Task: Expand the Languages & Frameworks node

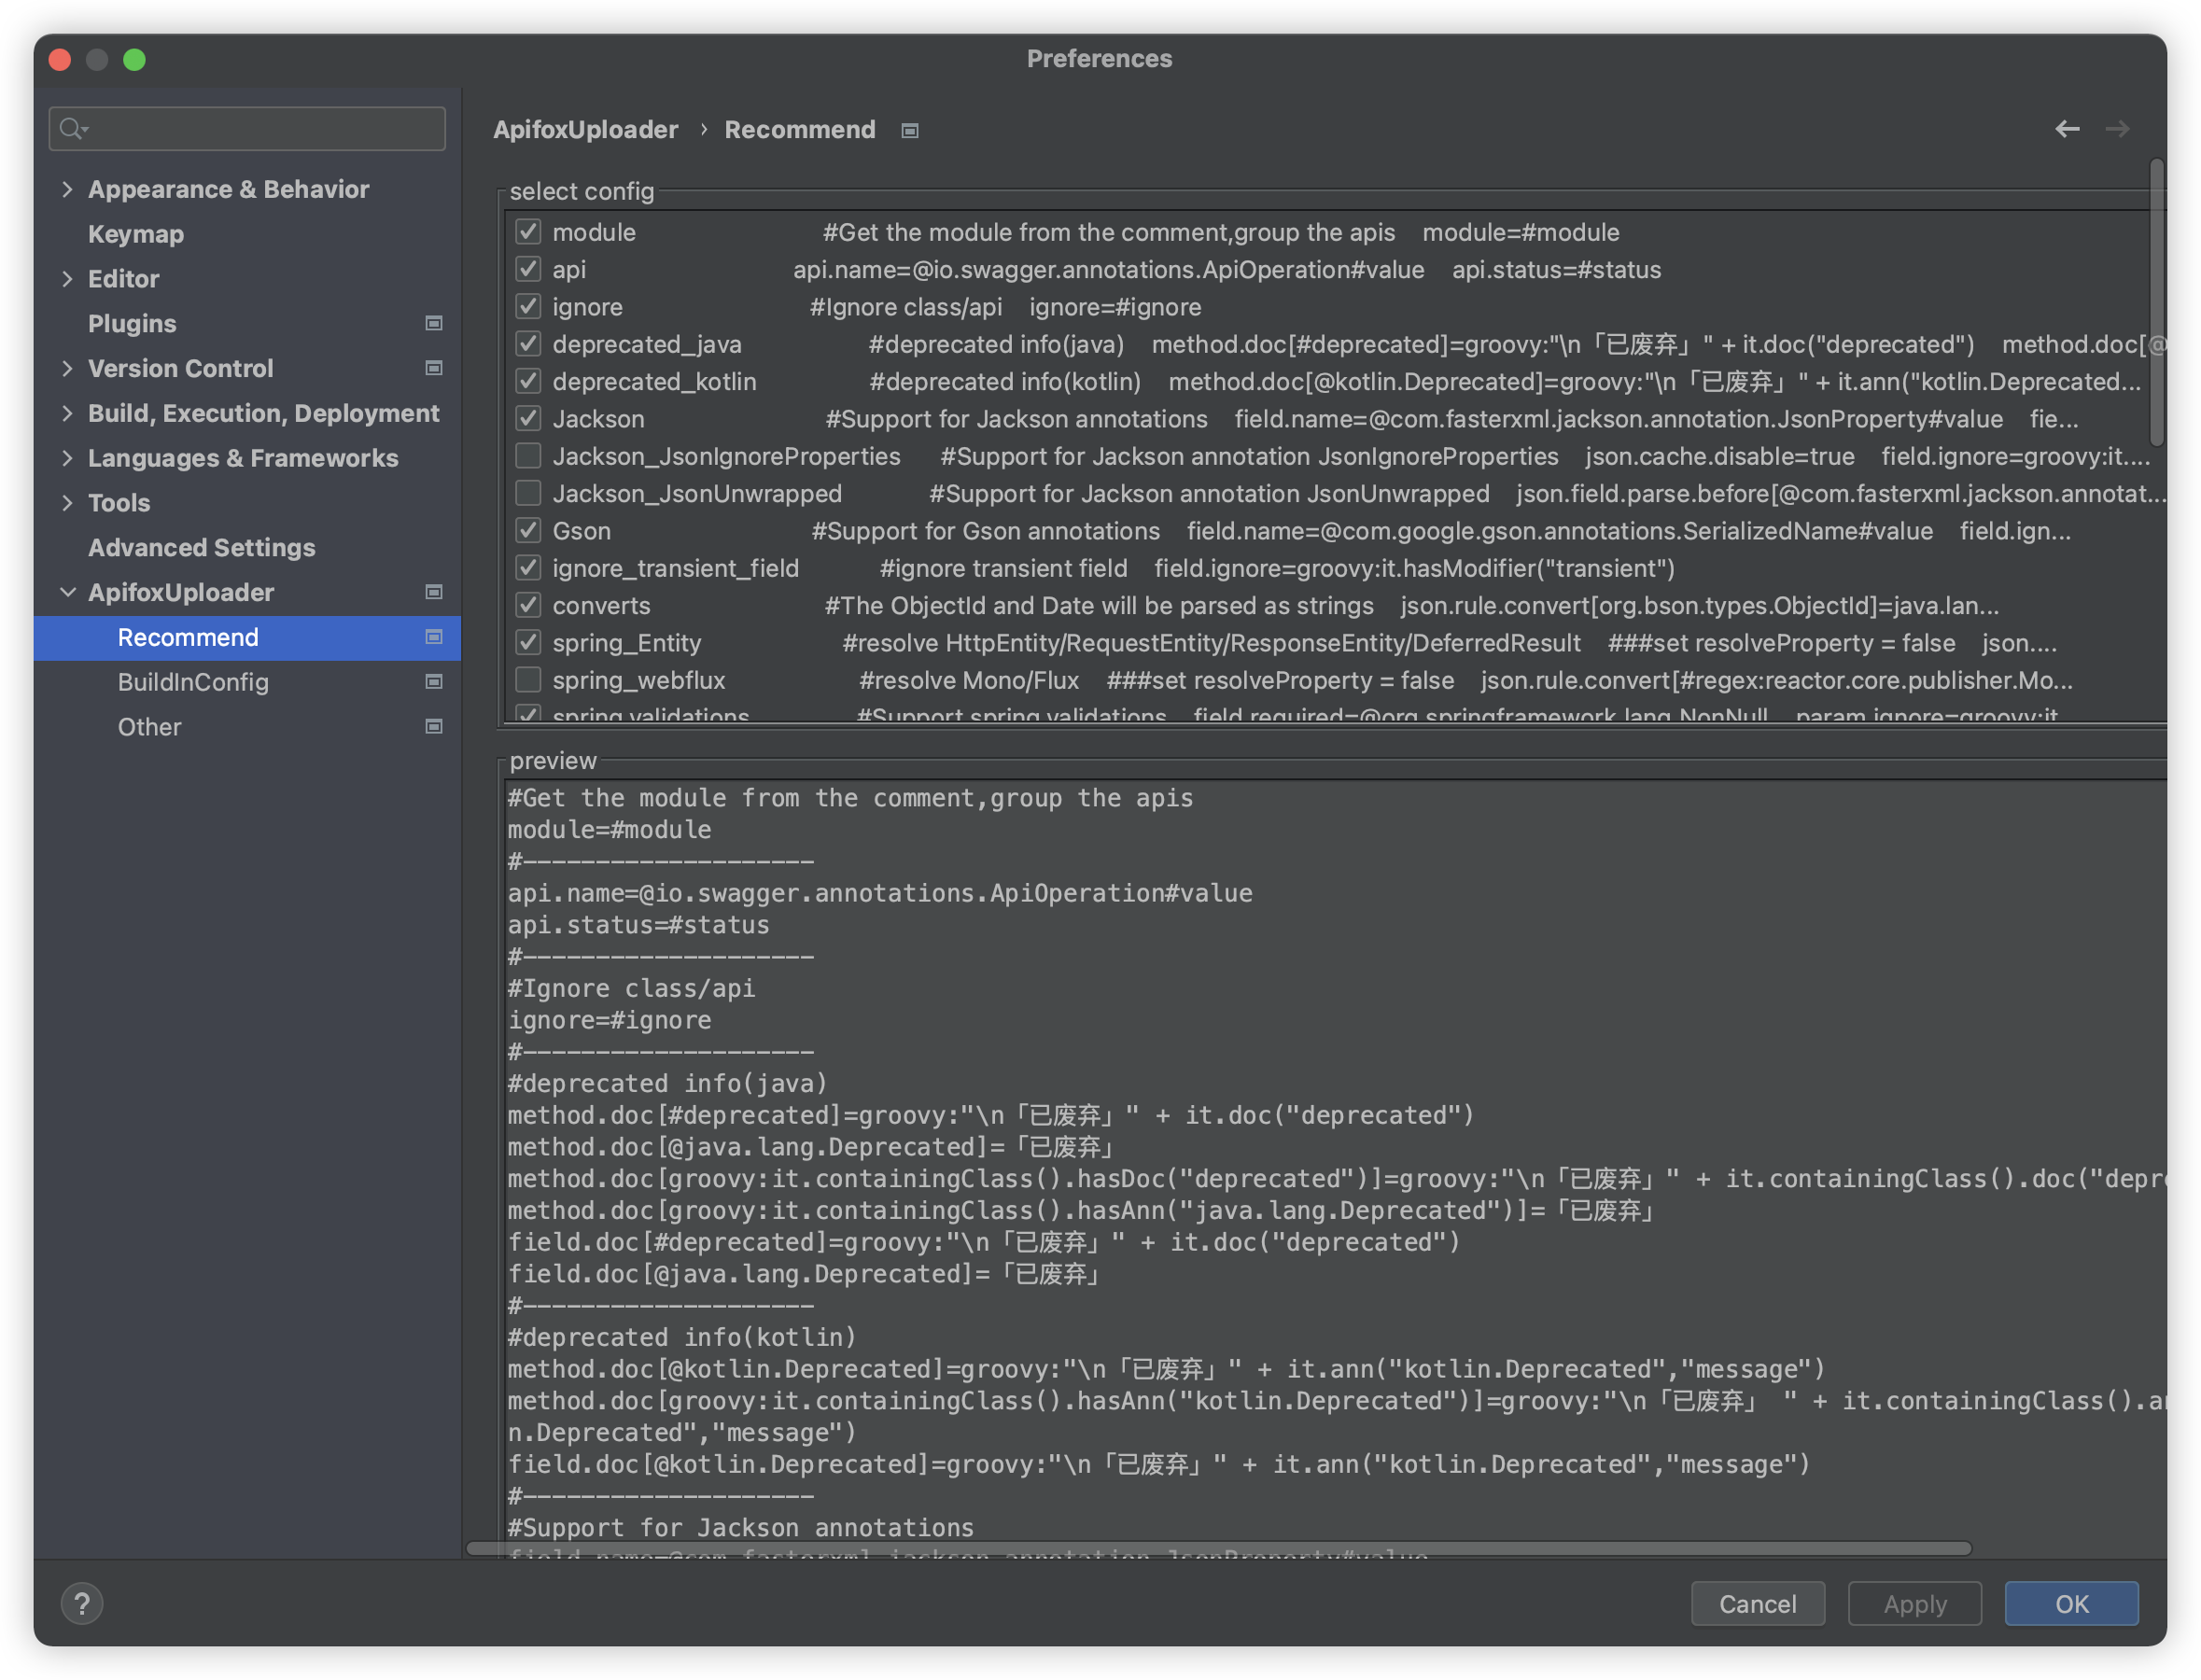Action: (67, 458)
